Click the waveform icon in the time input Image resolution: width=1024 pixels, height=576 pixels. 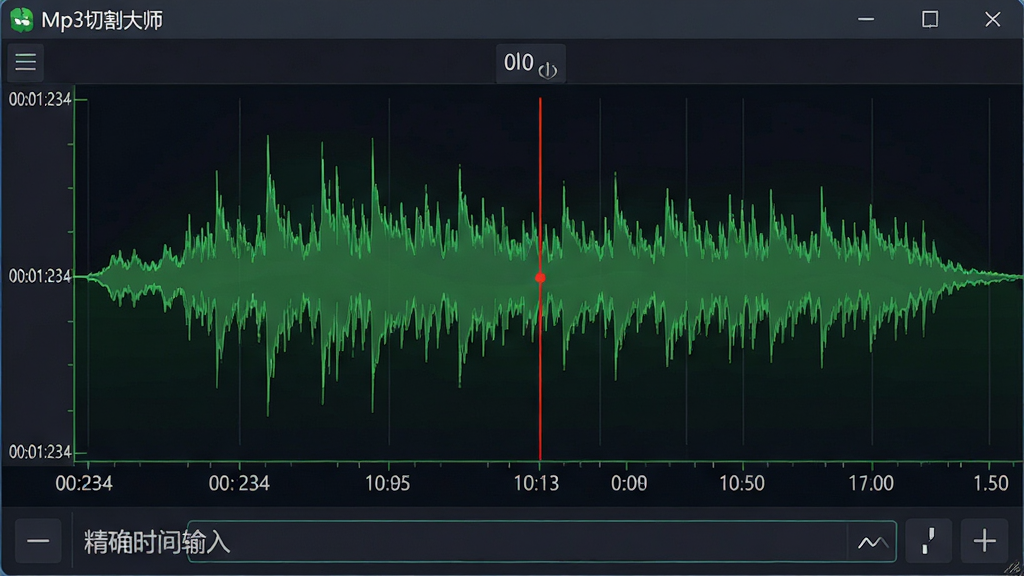(872, 542)
